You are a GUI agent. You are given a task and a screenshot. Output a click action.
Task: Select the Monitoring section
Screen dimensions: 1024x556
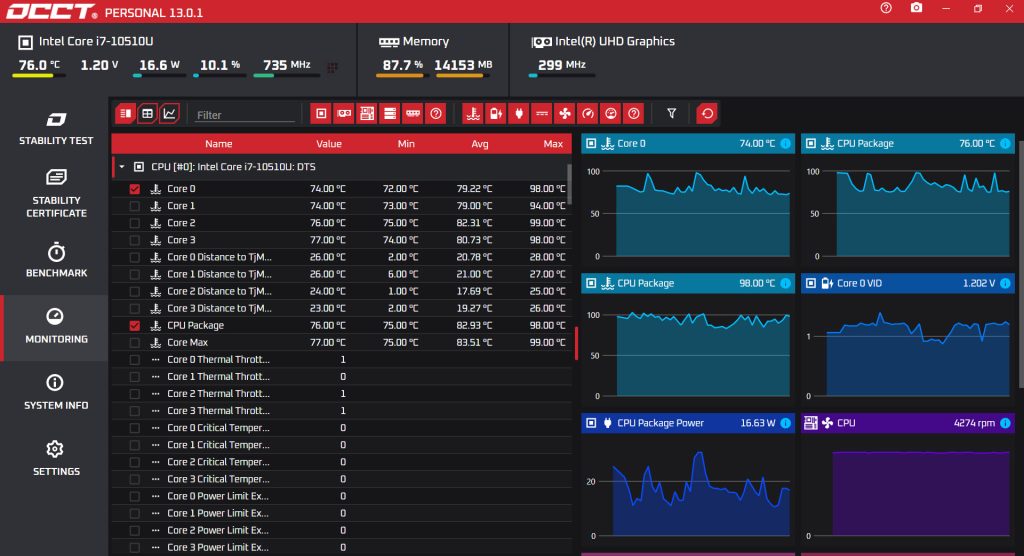point(56,327)
